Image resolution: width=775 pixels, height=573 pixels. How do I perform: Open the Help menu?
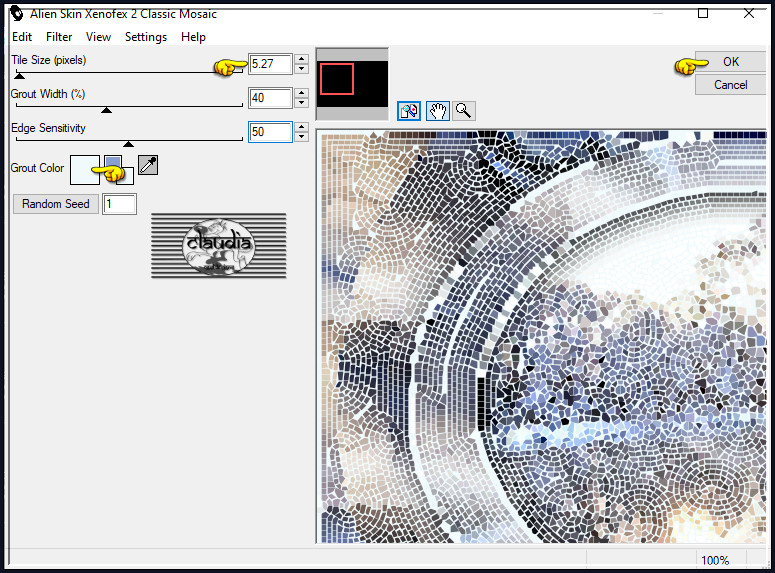pos(193,37)
